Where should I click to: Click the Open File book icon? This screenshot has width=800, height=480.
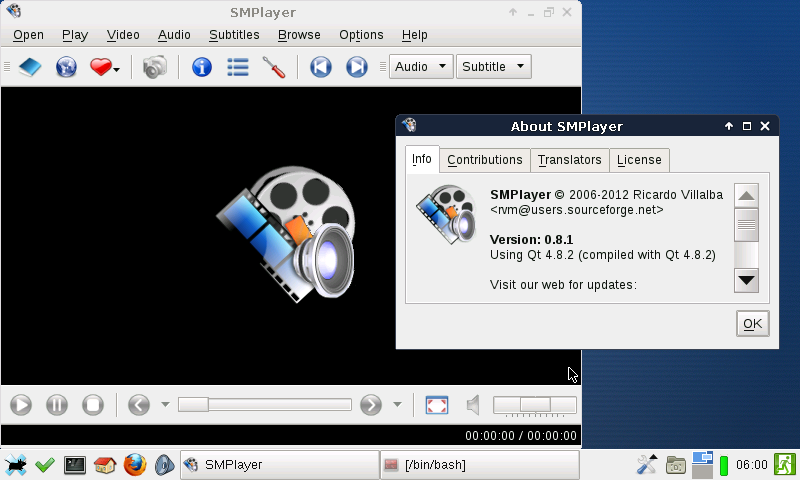[31, 67]
